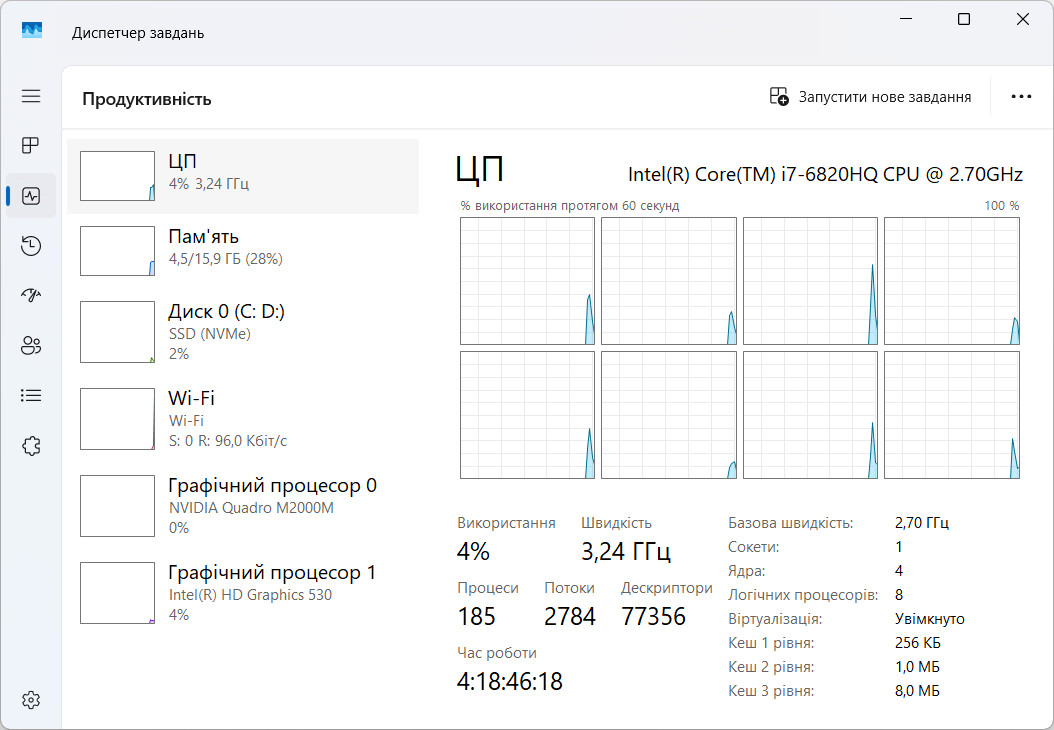
Task: Click the handles count 77356
Action: [x=653, y=616]
